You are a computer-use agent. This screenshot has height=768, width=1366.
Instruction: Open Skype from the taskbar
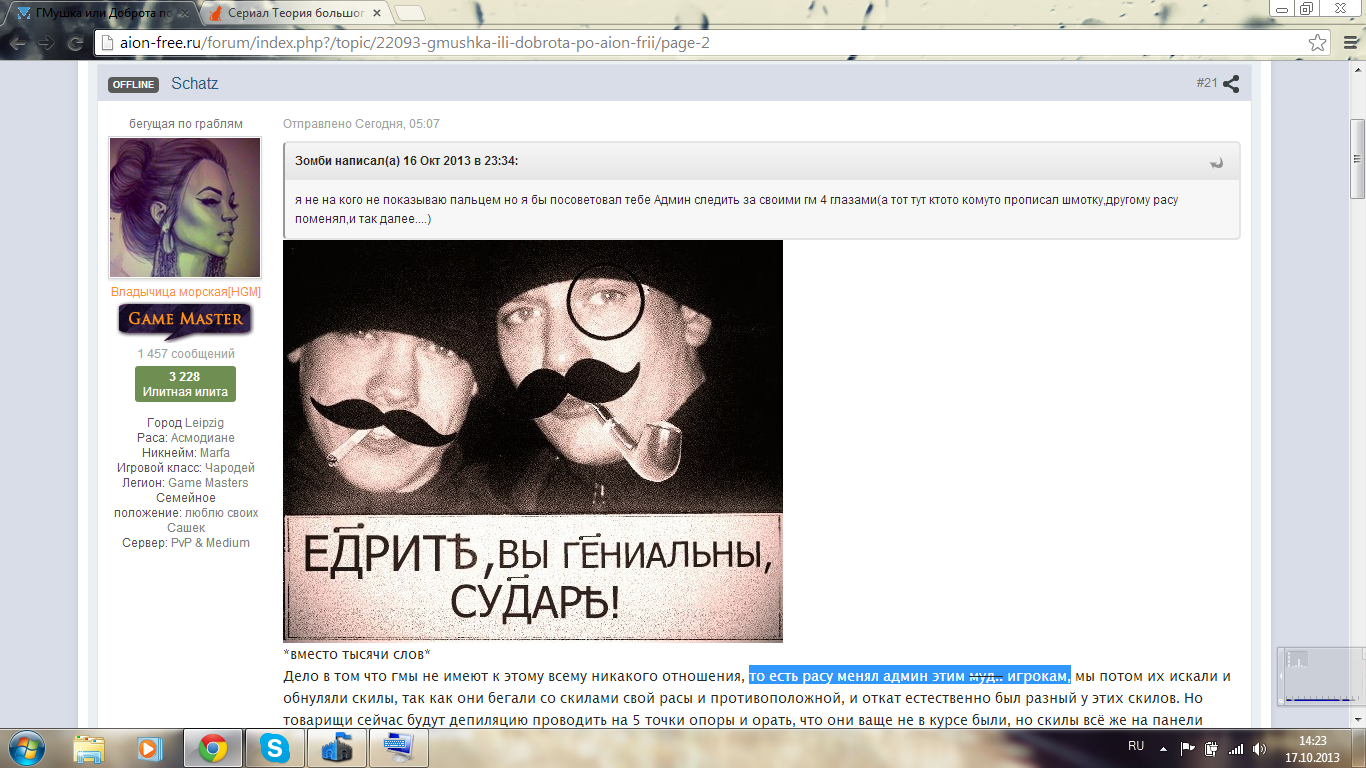273,748
